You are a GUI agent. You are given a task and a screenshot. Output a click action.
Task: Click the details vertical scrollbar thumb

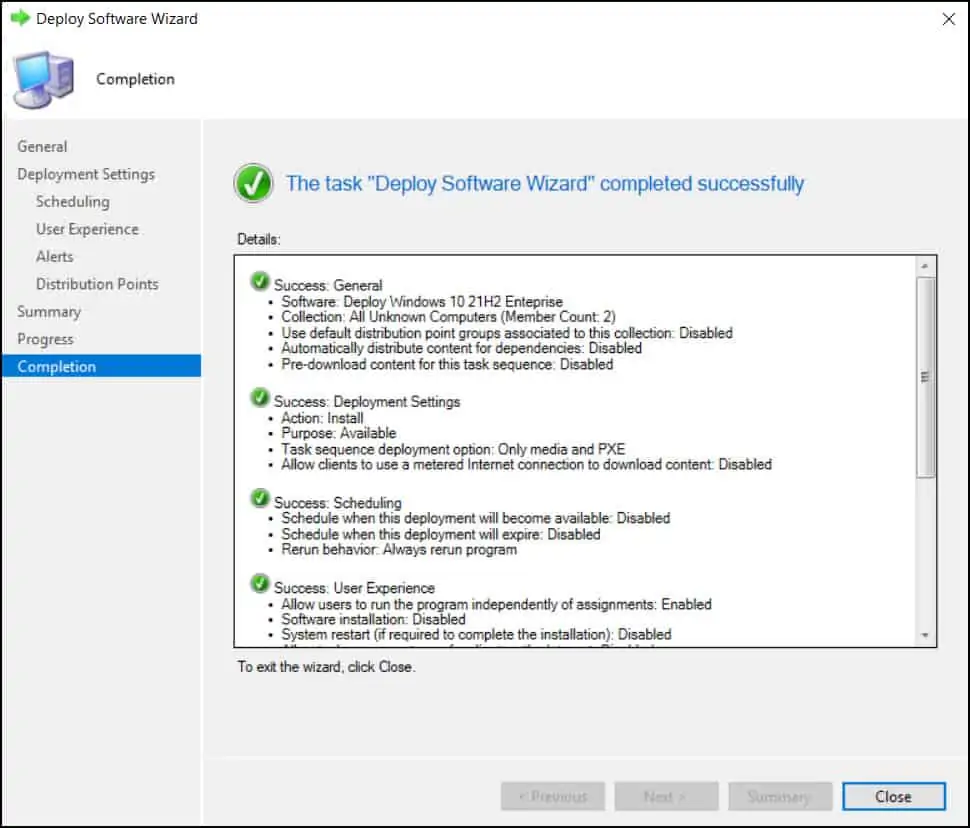(925, 377)
